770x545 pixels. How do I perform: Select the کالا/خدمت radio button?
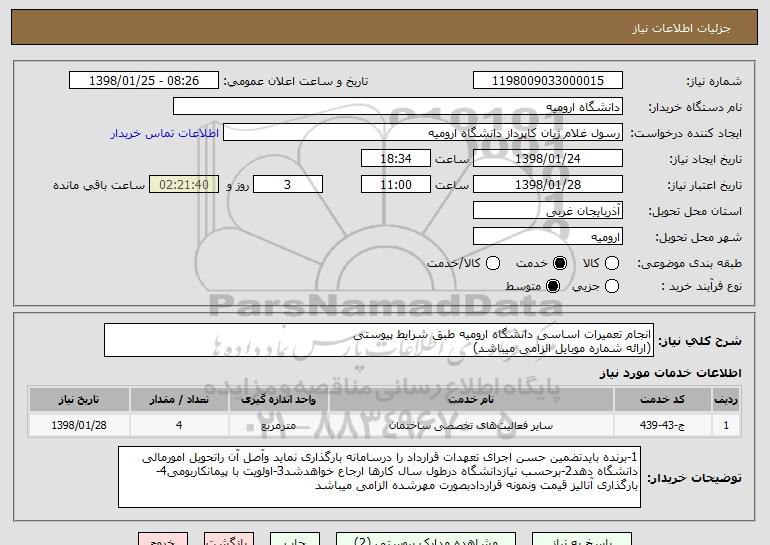click(x=493, y=263)
